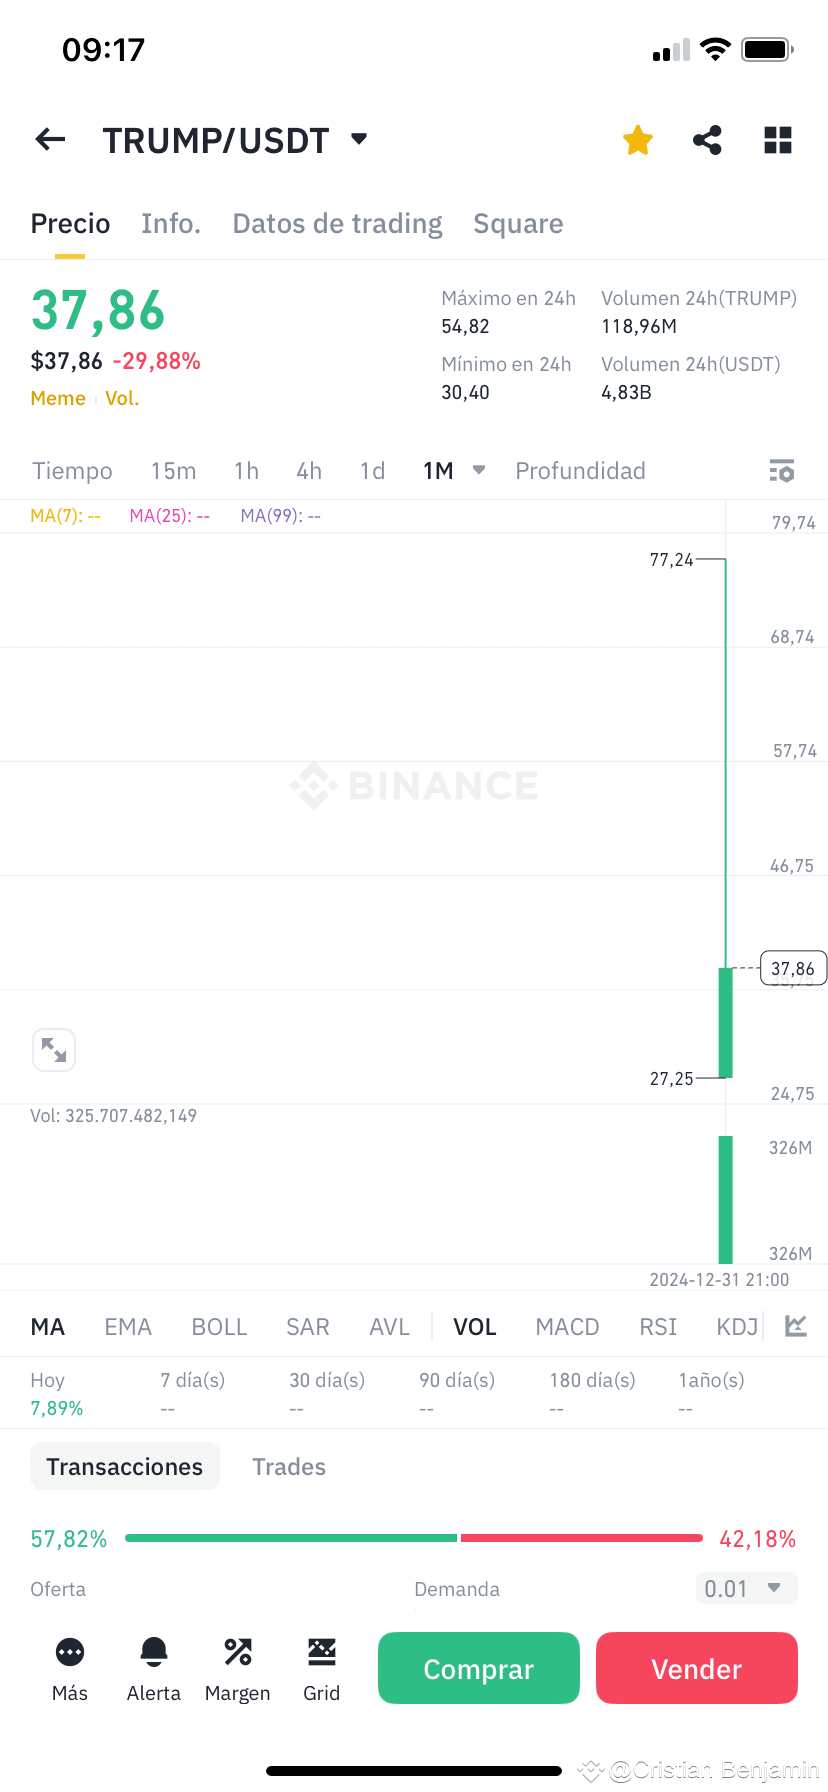Click the MA(25) indicator label
Screen dimensions: 828x1792
click(x=170, y=516)
